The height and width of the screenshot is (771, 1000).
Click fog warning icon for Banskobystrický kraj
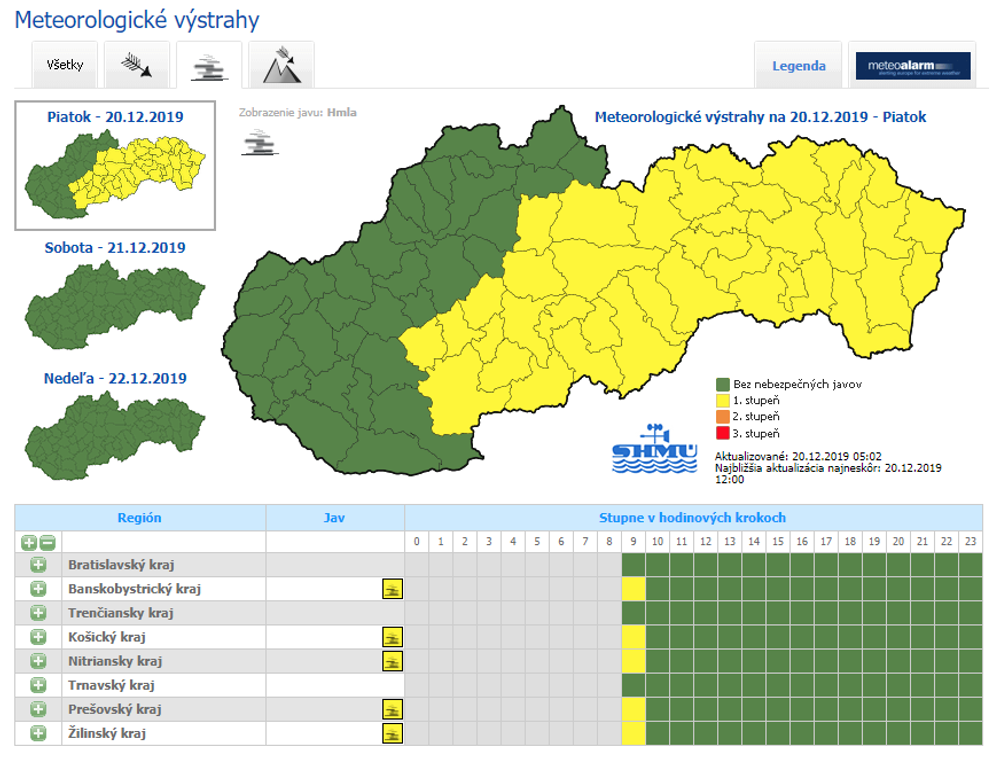(x=392, y=589)
